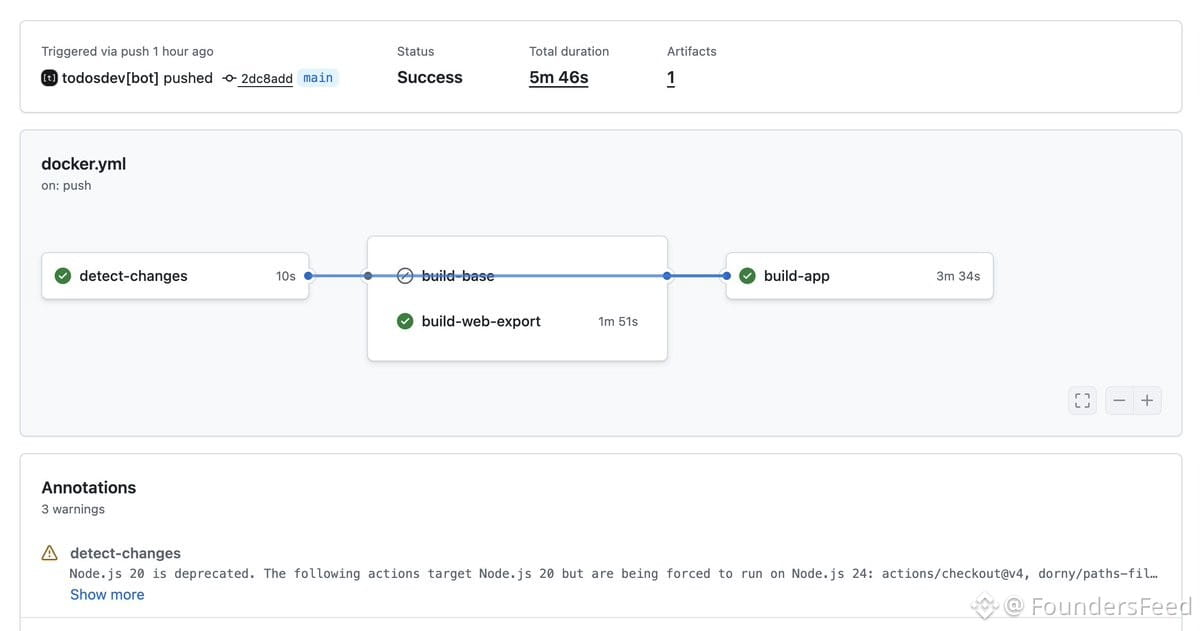Click the 3m 34s build-app duration

click(958, 276)
